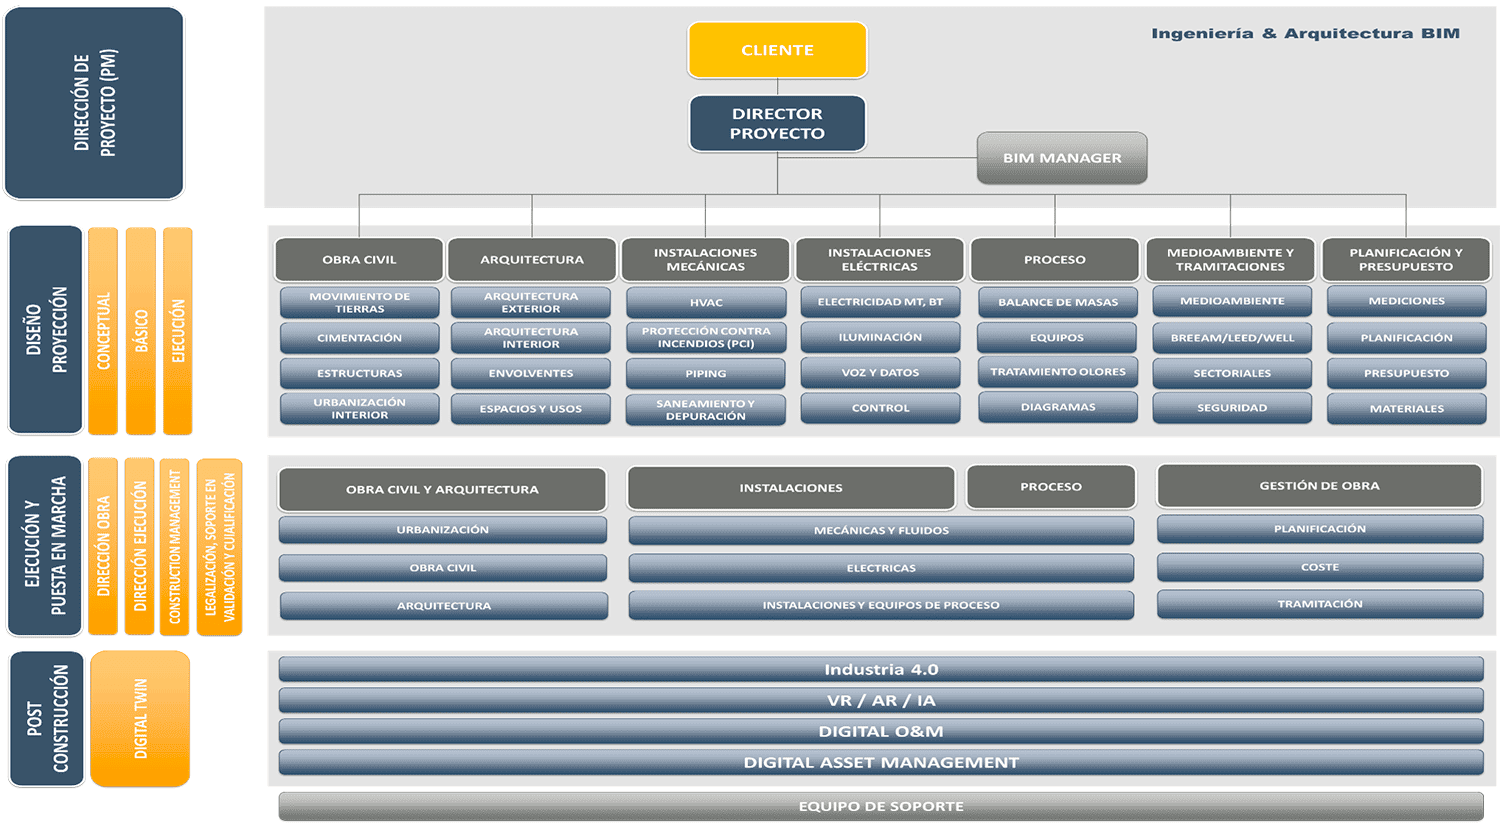Screen dimensions: 1500x830
Task: Click the HVAC item
Action: coord(705,302)
